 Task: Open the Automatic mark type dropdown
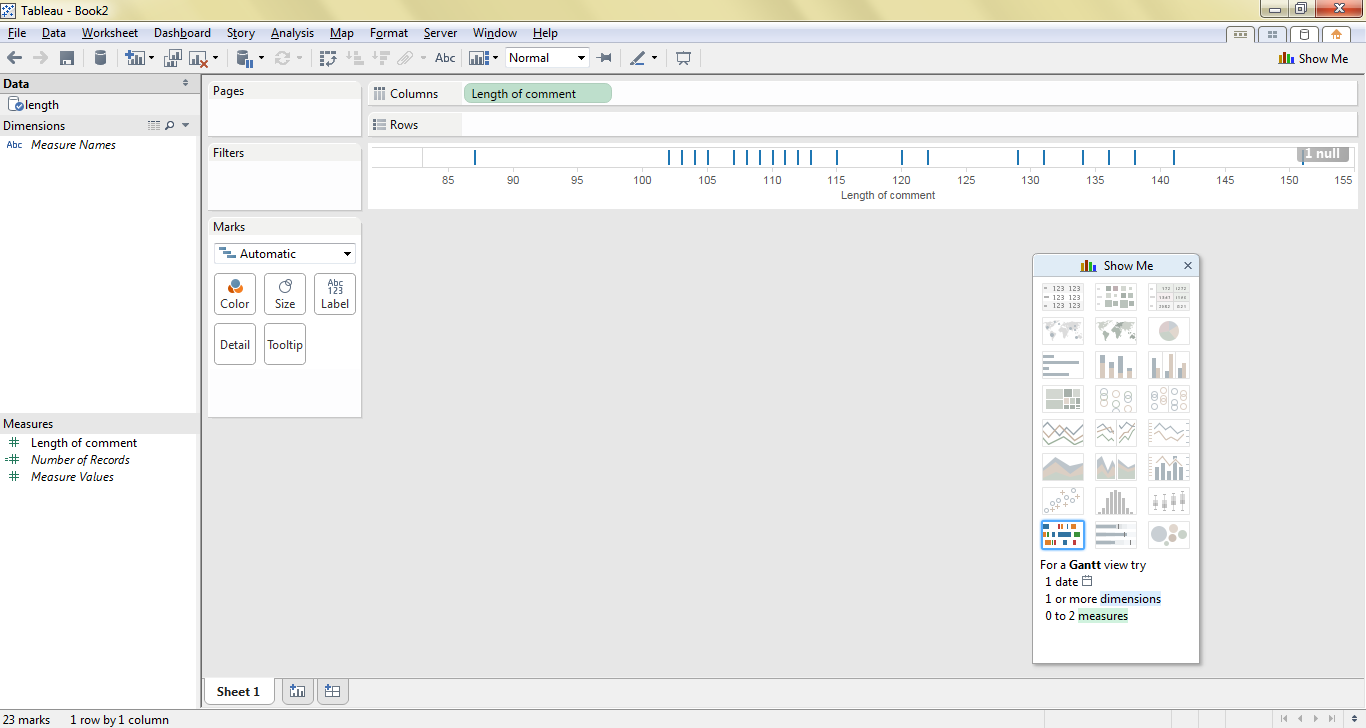(x=285, y=254)
